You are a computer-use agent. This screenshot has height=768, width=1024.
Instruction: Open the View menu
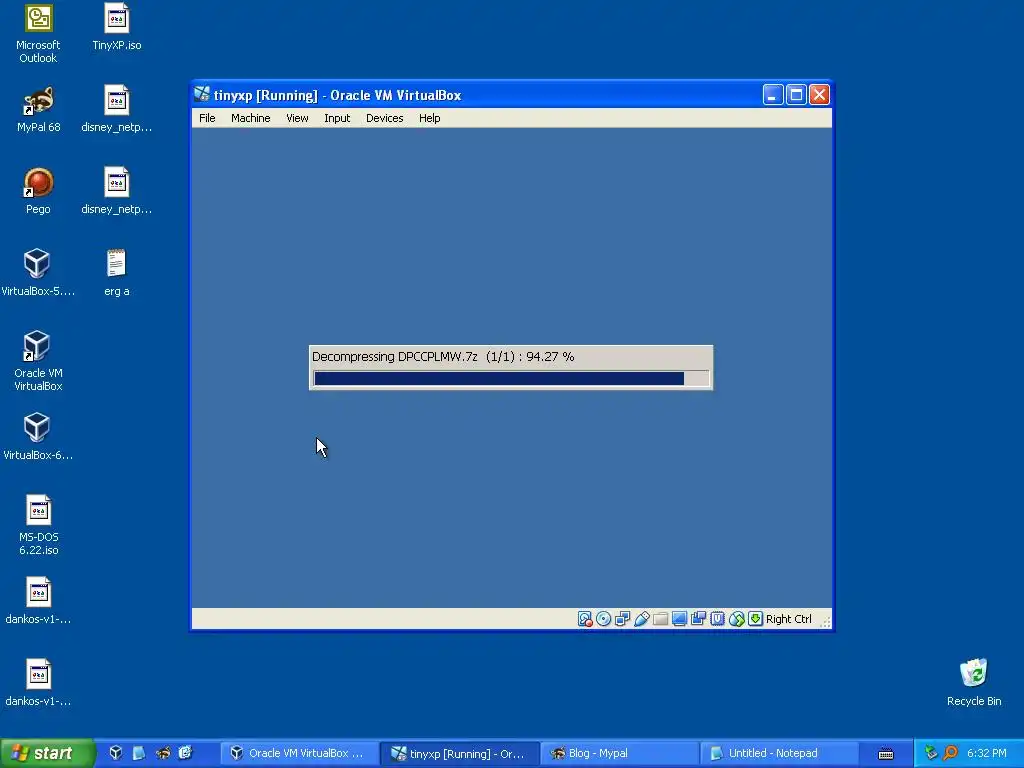[x=297, y=118]
